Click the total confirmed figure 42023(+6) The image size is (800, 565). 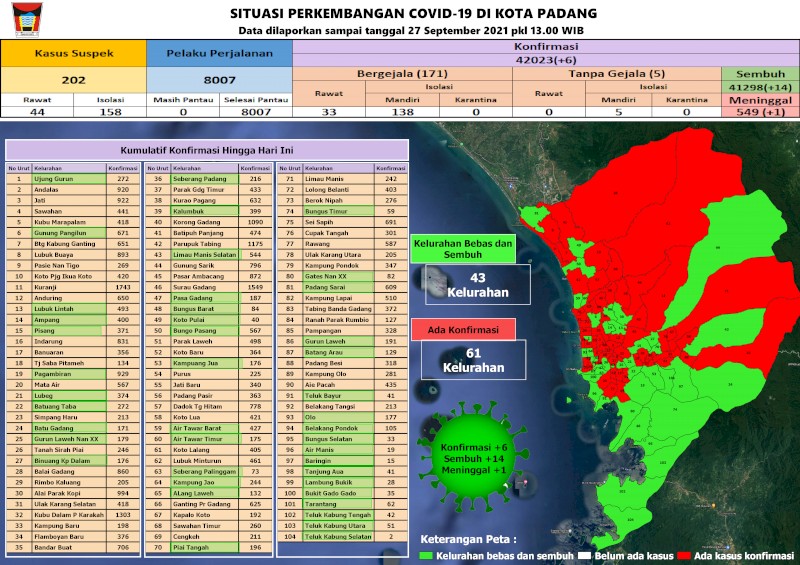546,60
